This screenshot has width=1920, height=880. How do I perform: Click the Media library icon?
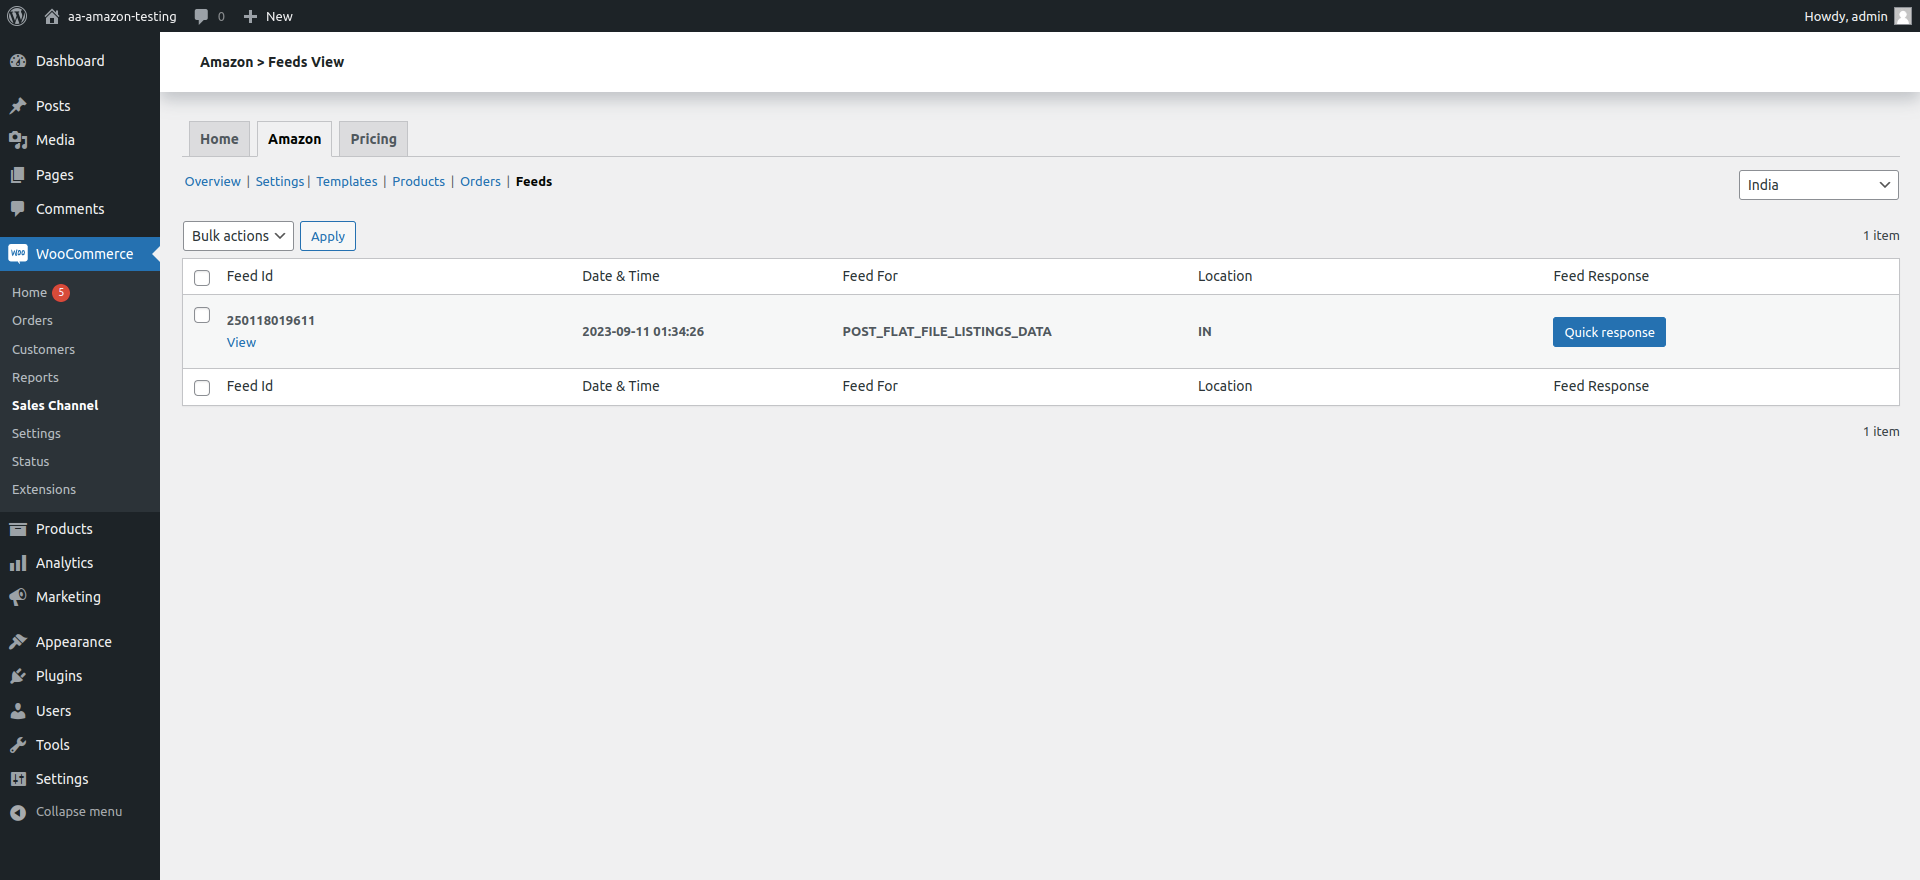point(18,140)
